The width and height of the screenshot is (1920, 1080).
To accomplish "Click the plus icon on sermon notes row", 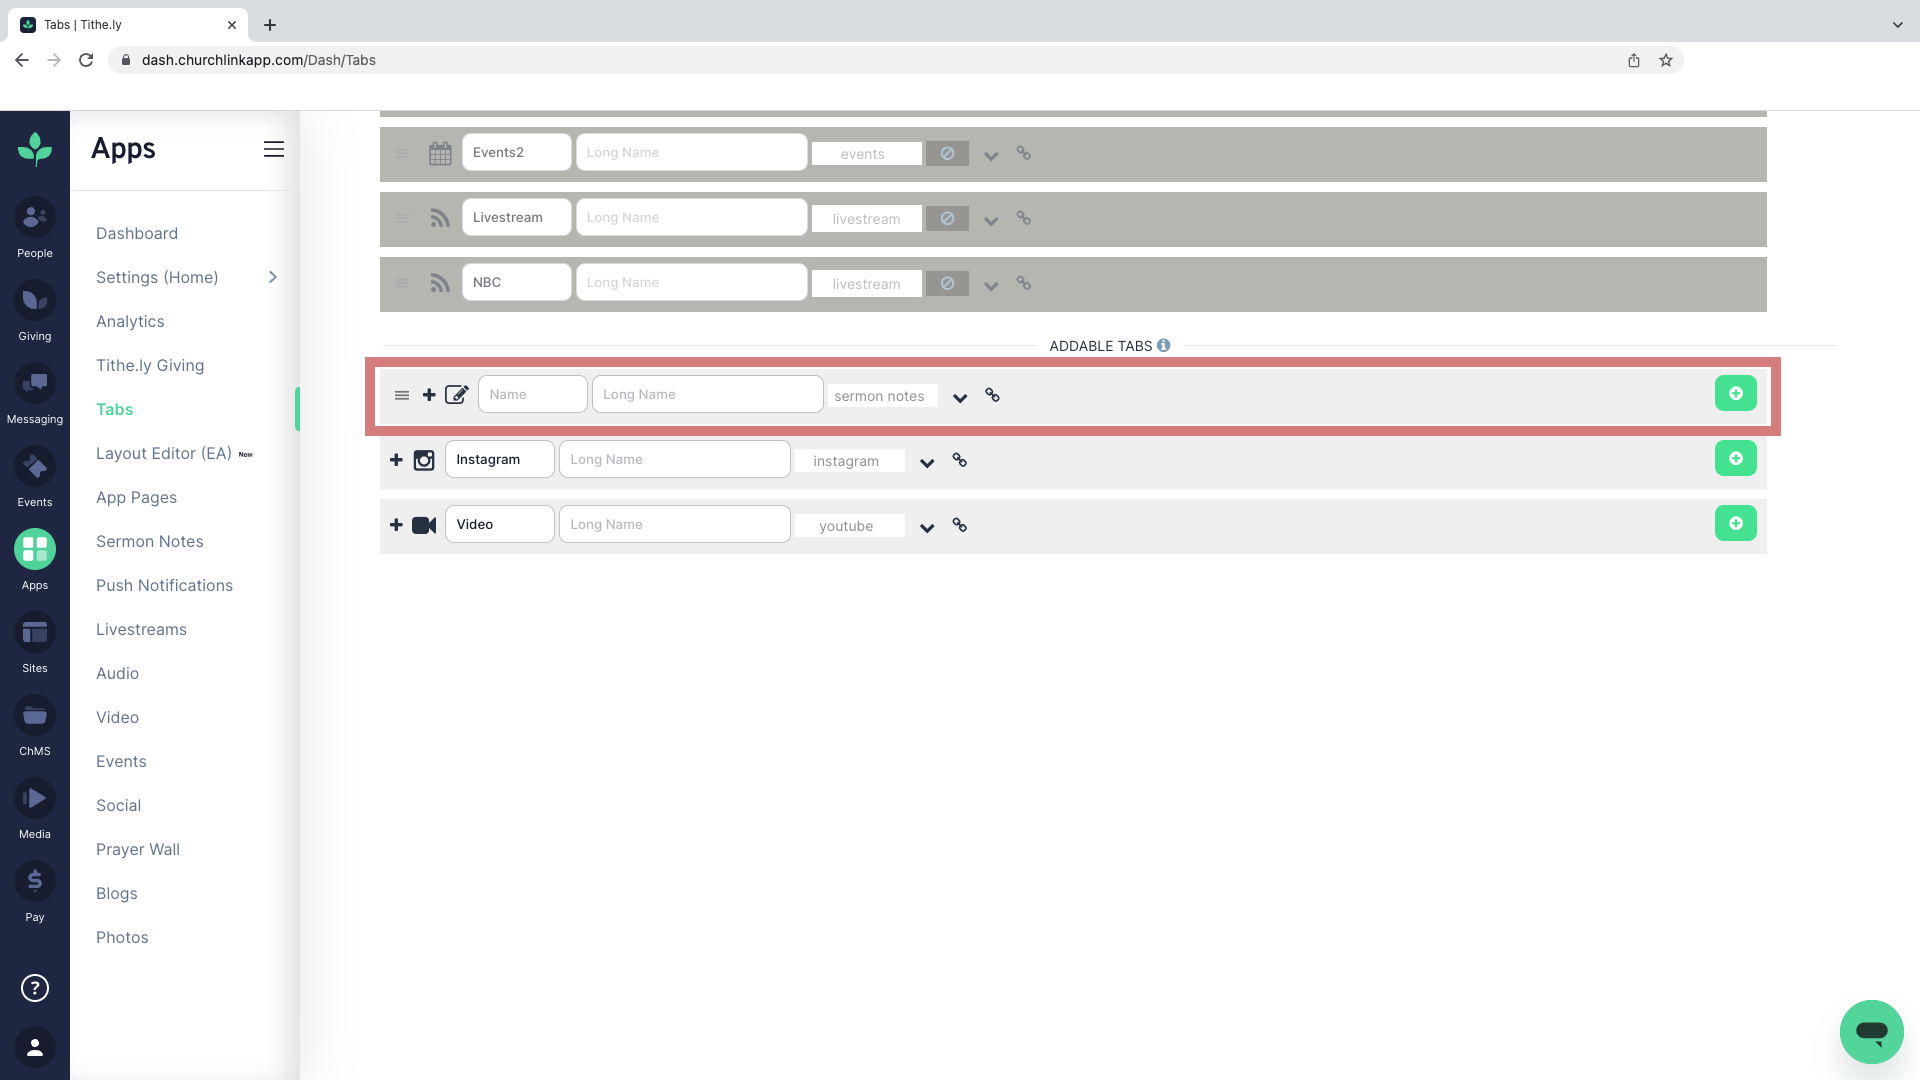I will tap(429, 395).
